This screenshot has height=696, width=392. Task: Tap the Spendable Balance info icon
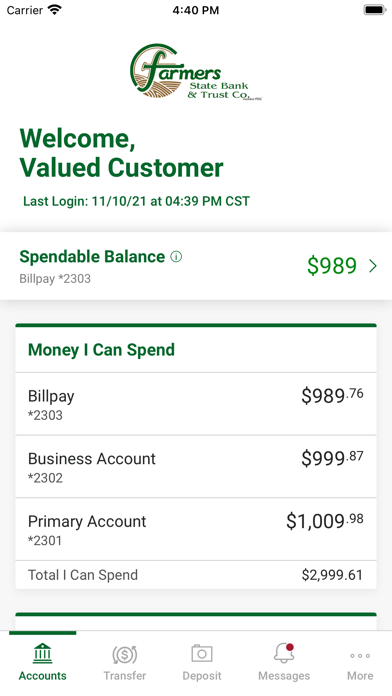(x=176, y=257)
